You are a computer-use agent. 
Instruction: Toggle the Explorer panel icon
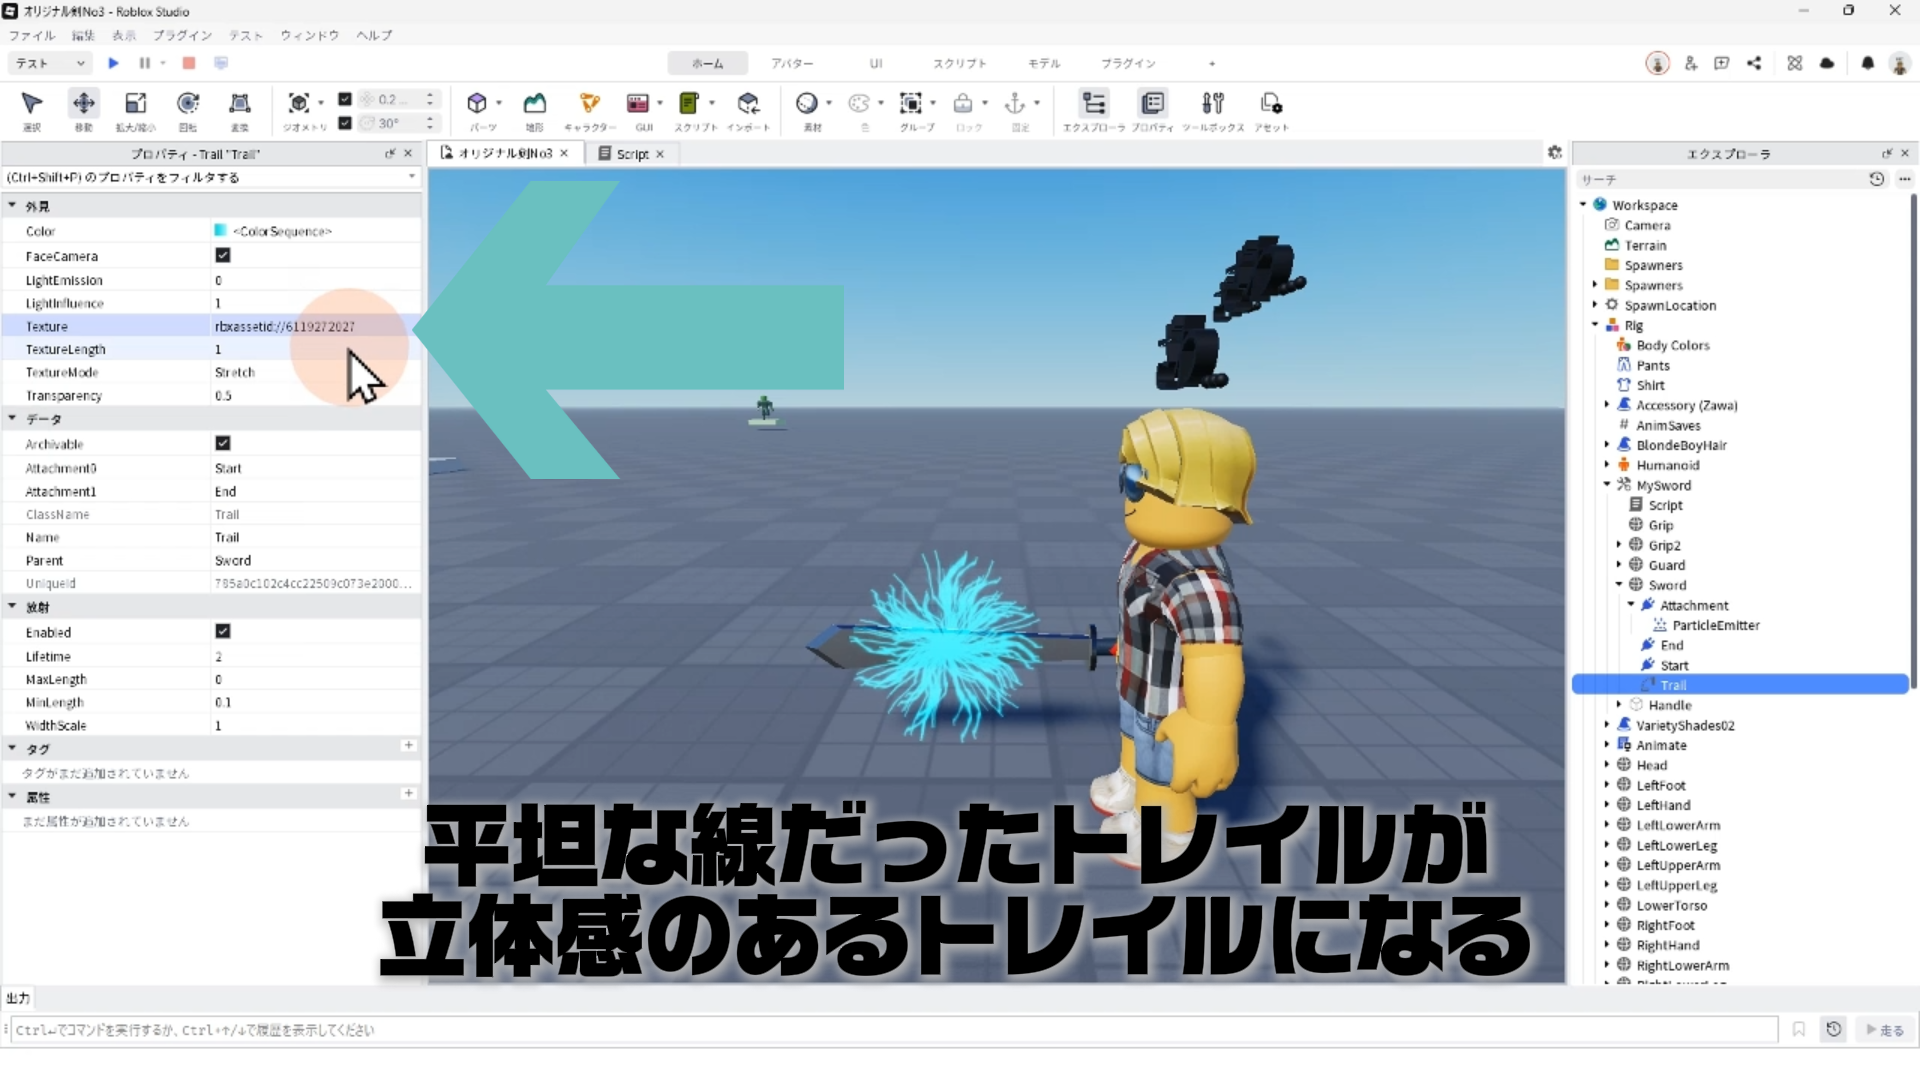tap(1093, 103)
